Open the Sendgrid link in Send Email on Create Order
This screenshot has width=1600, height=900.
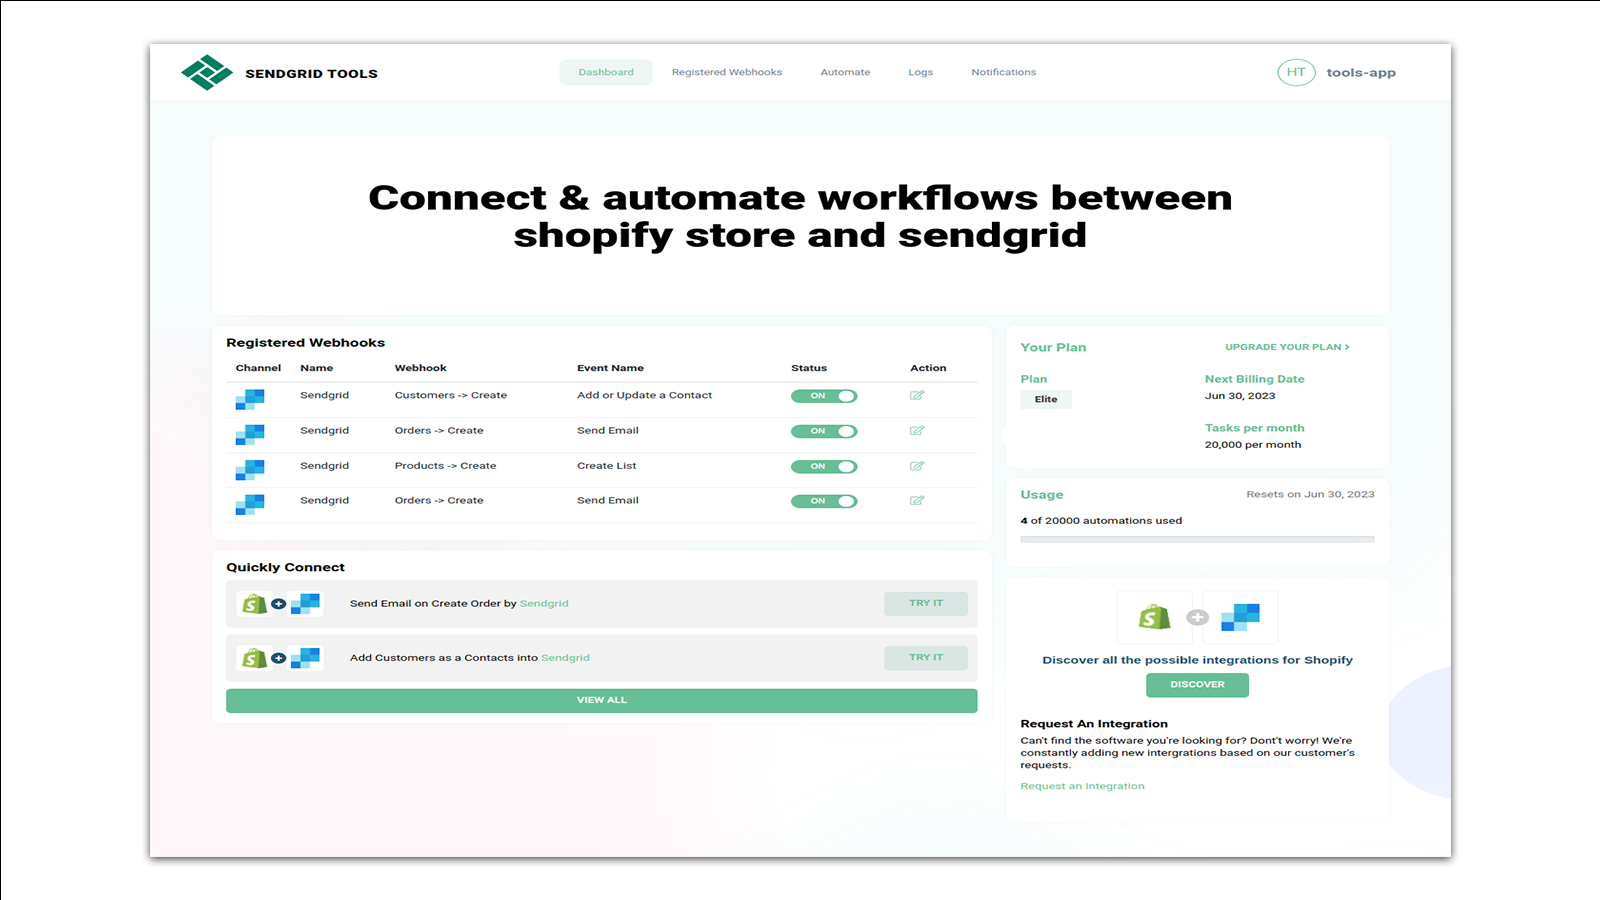(544, 604)
